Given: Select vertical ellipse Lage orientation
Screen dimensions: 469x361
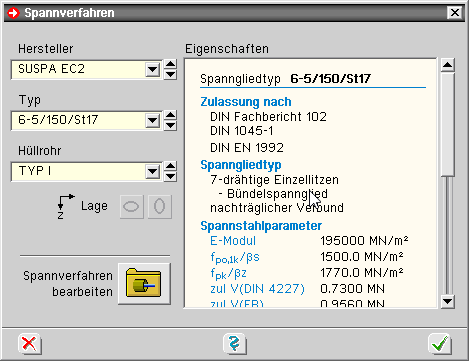Looking at the screenshot, I should click(x=160, y=207).
